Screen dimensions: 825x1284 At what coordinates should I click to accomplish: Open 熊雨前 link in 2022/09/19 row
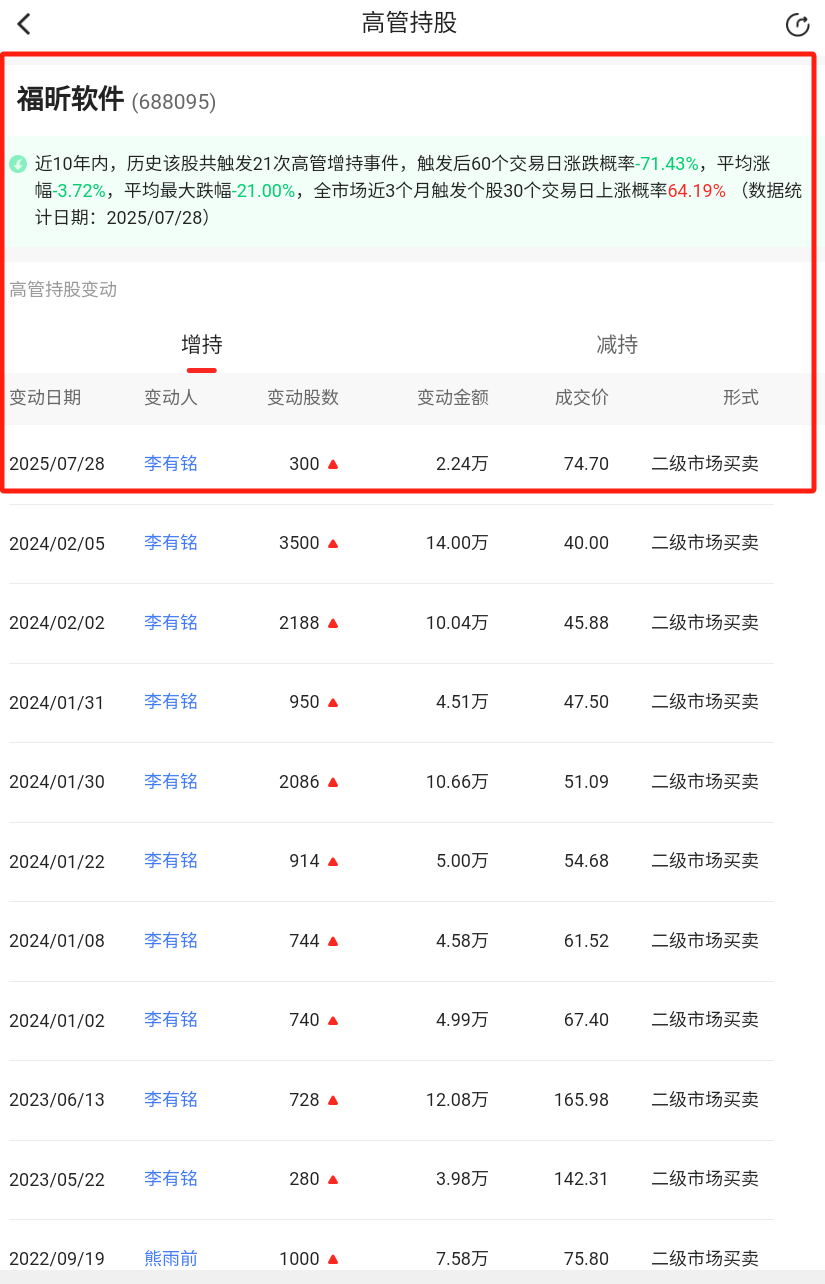[171, 1259]
